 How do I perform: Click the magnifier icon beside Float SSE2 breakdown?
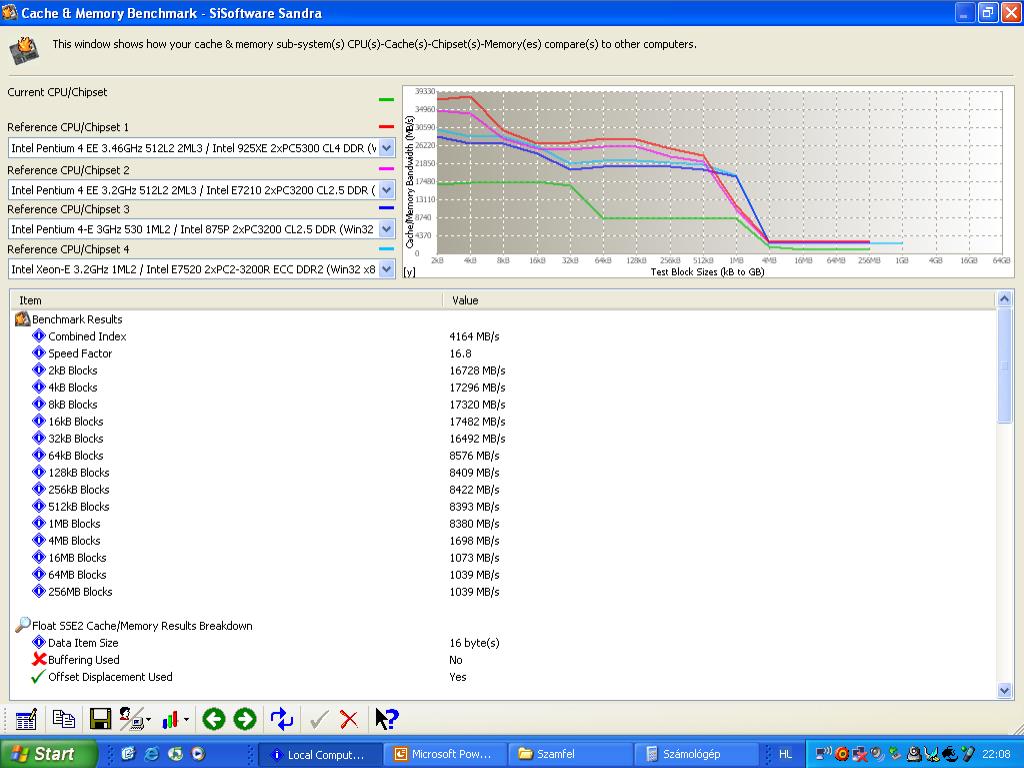point(23,625)
